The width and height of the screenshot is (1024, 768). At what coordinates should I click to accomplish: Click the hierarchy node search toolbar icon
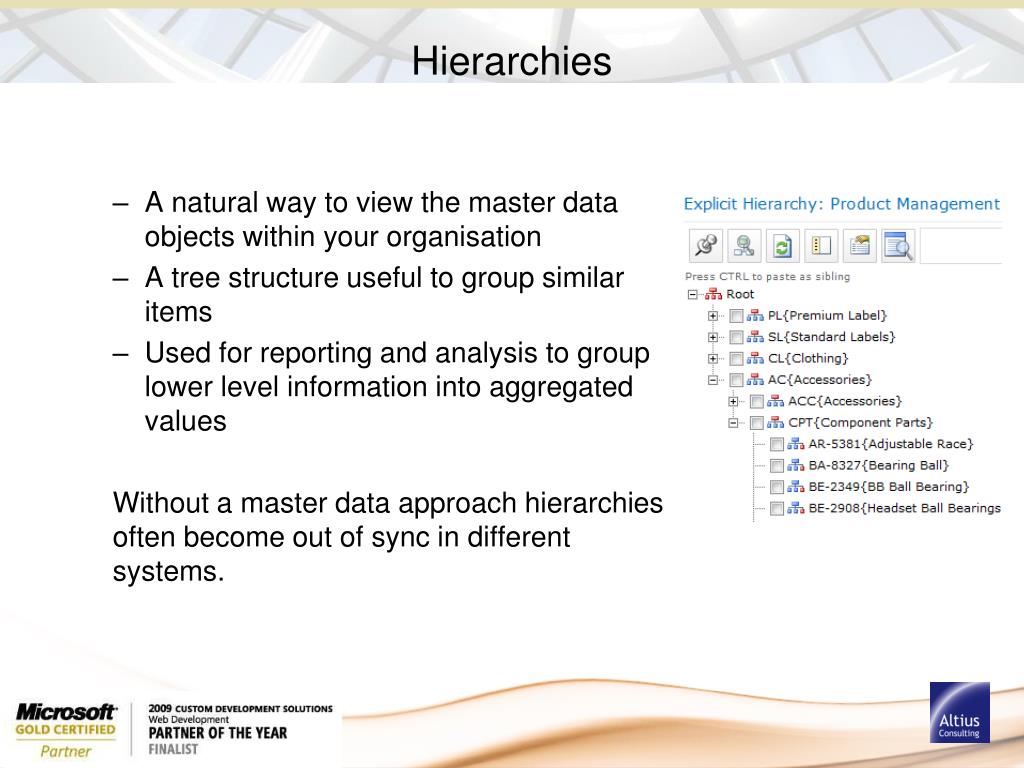coord(744,246)
